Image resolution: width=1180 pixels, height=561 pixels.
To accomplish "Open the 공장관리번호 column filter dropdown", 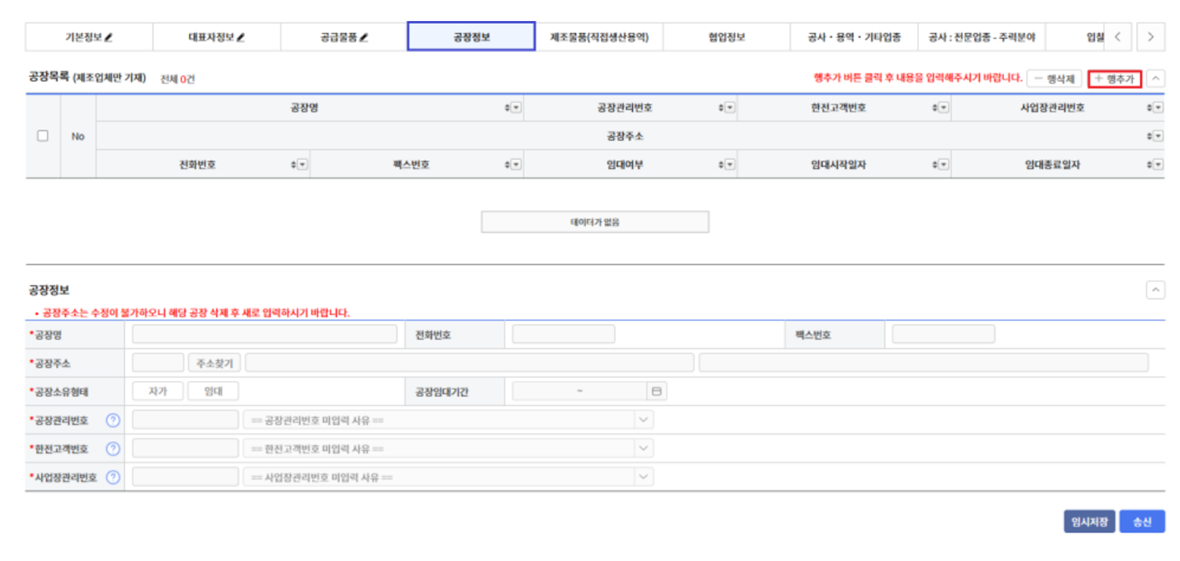I will [730, 108].
